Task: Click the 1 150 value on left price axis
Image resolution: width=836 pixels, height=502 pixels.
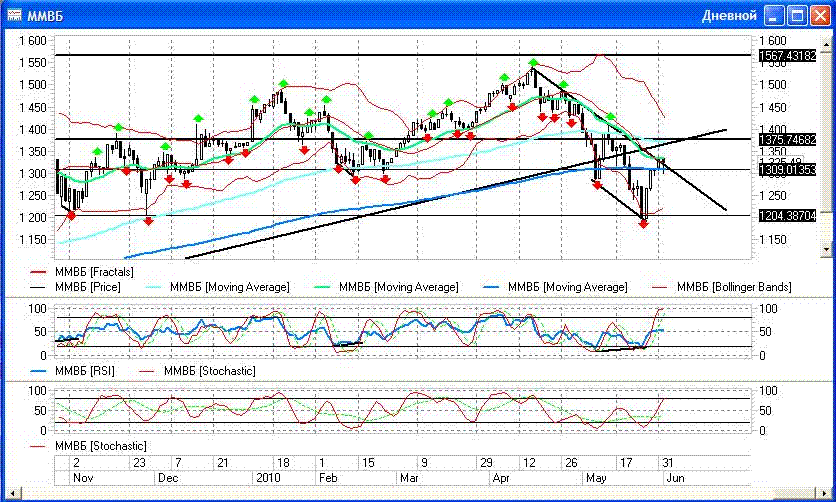Action: [x=33, y=240]
